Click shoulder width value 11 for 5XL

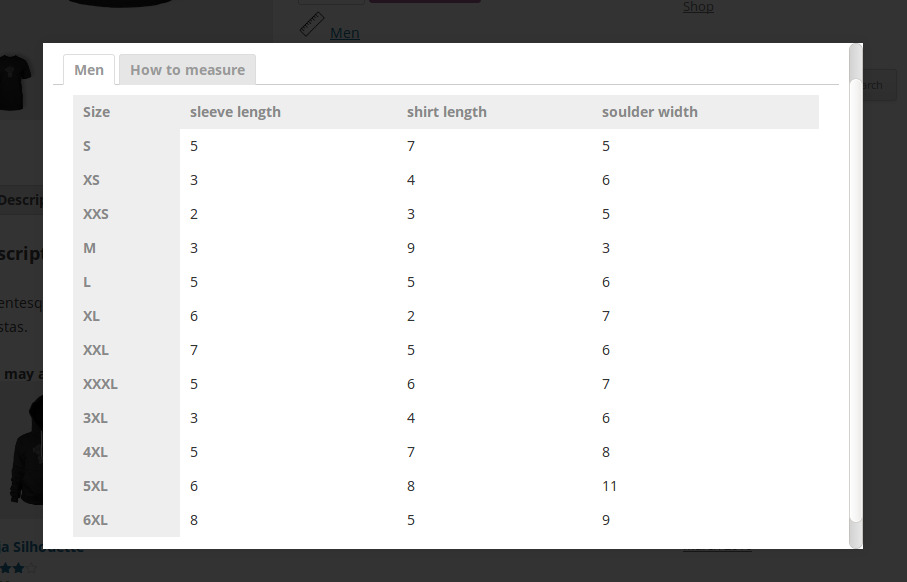click(x=609, y=486)
